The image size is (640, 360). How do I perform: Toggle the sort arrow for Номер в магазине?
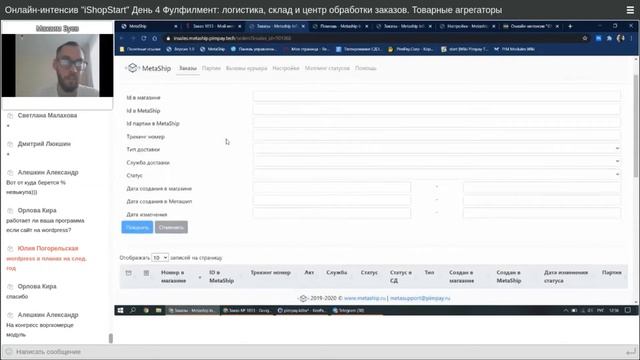click(x=200, y=277)
